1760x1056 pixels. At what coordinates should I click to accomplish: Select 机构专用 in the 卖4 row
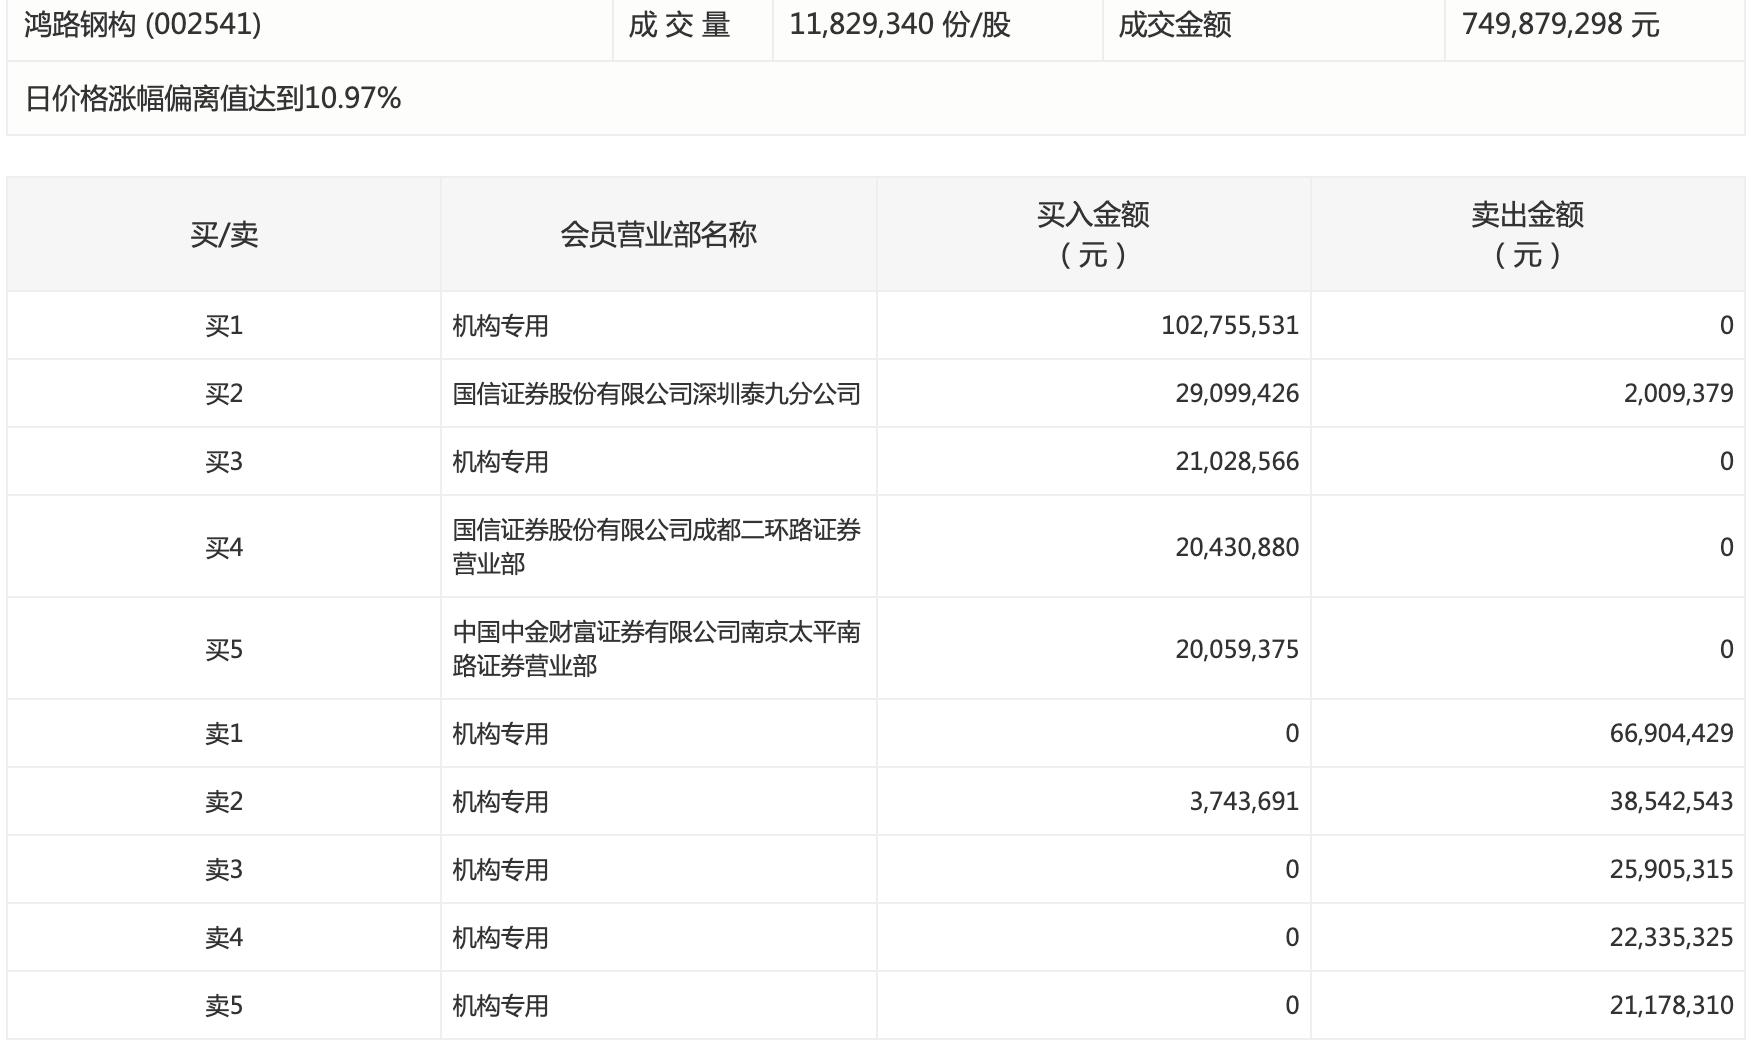click(x=500, y=938)
